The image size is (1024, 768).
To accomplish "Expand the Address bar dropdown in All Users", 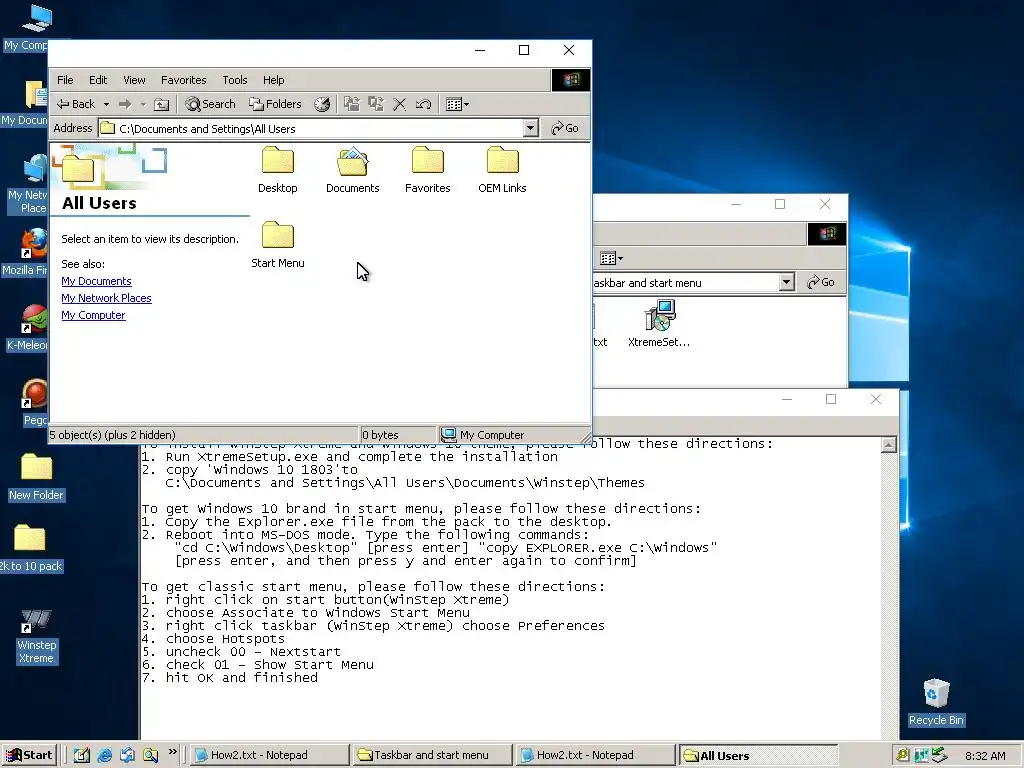I will (531, 129).
